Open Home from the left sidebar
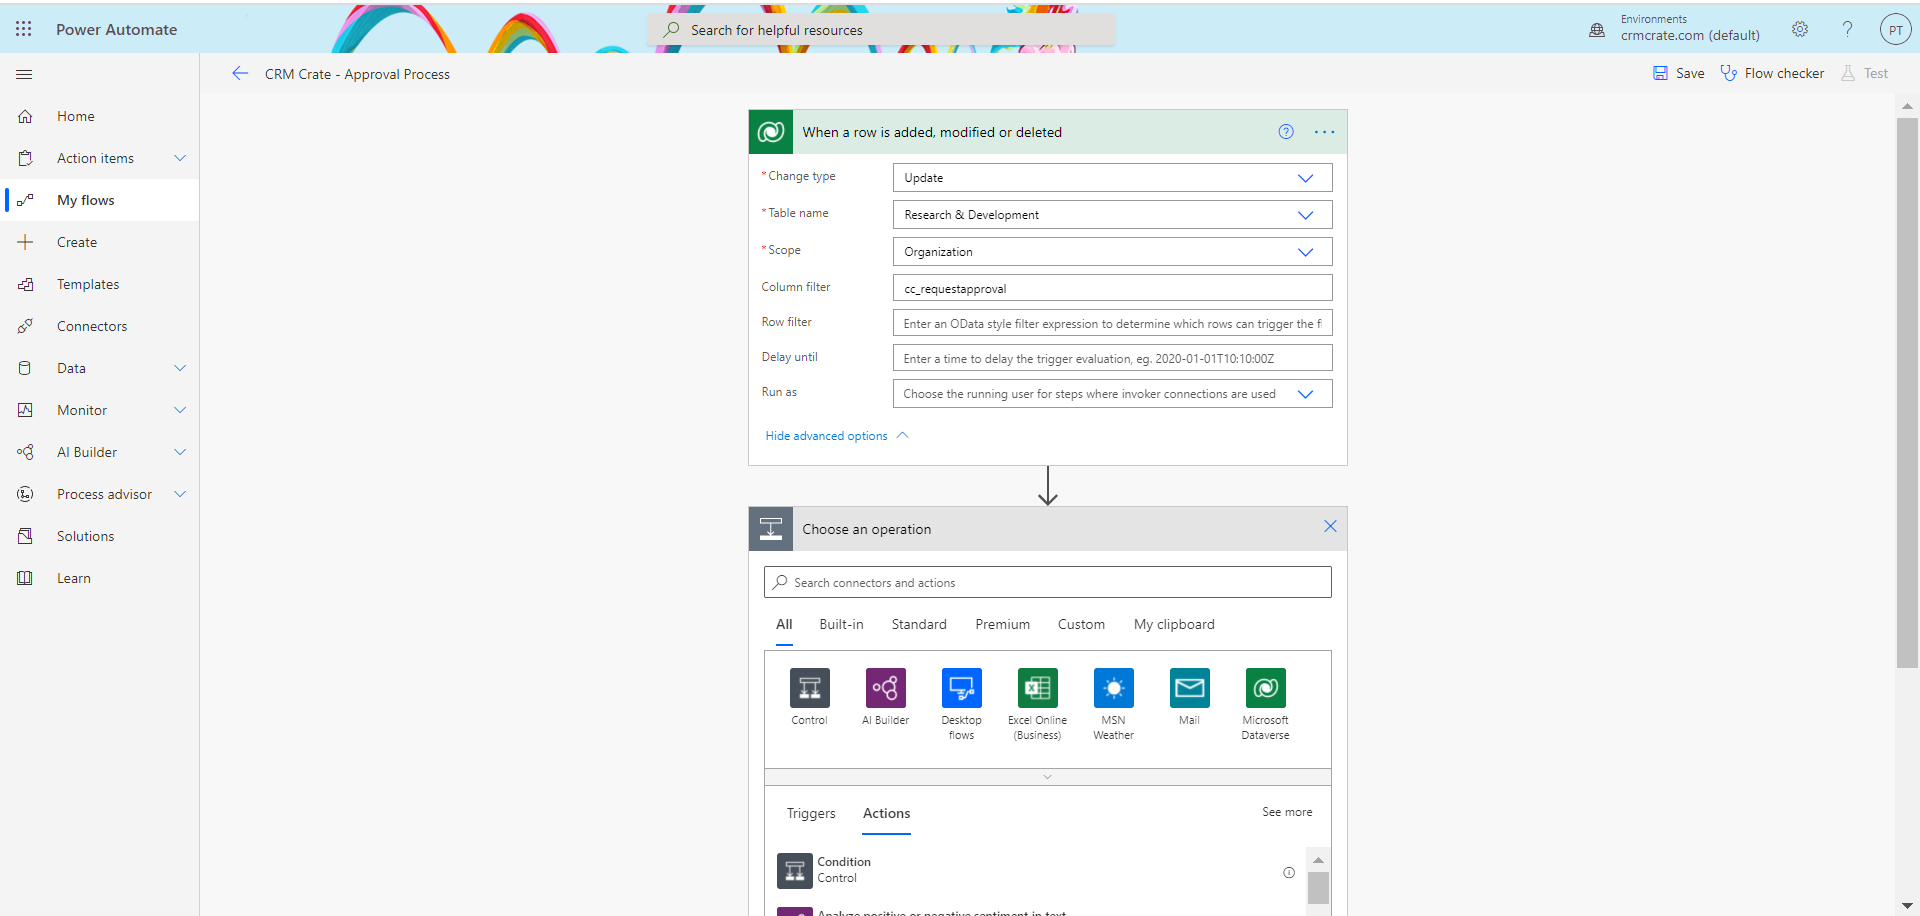This screenshot has height=916, width=1920. pos(75,116)
